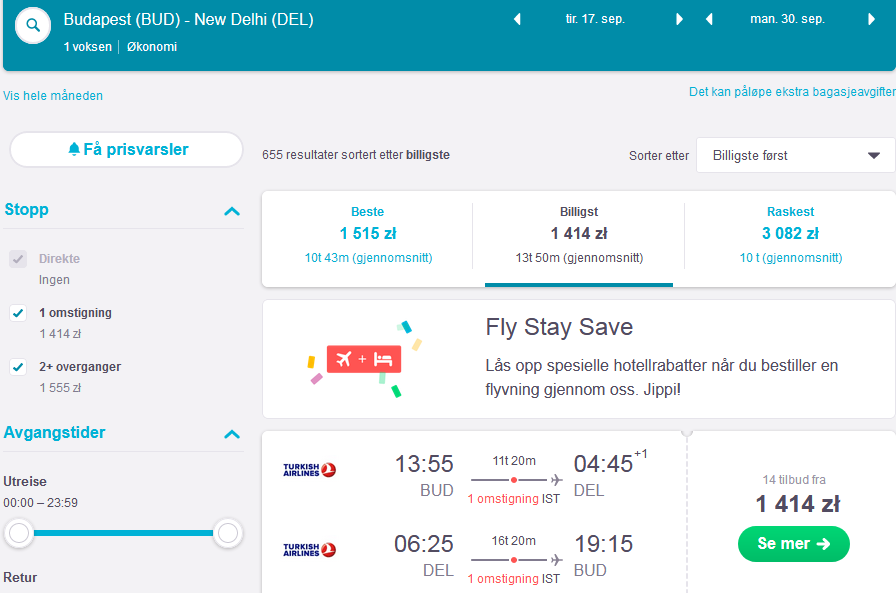Open the Billigste først sort dropdown
The image size is (896, 593).
[795, 155]
